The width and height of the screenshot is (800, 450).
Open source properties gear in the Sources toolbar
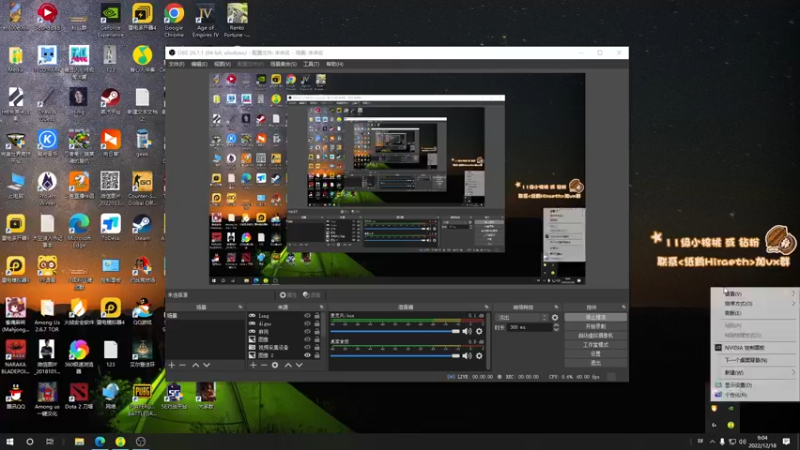275,365
